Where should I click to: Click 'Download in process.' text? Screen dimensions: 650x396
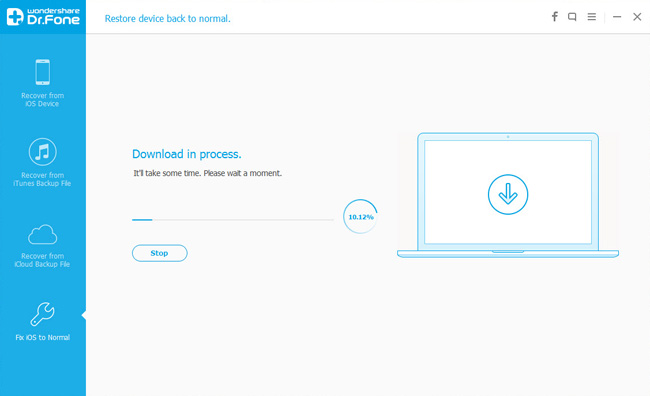tap(187, 154)
